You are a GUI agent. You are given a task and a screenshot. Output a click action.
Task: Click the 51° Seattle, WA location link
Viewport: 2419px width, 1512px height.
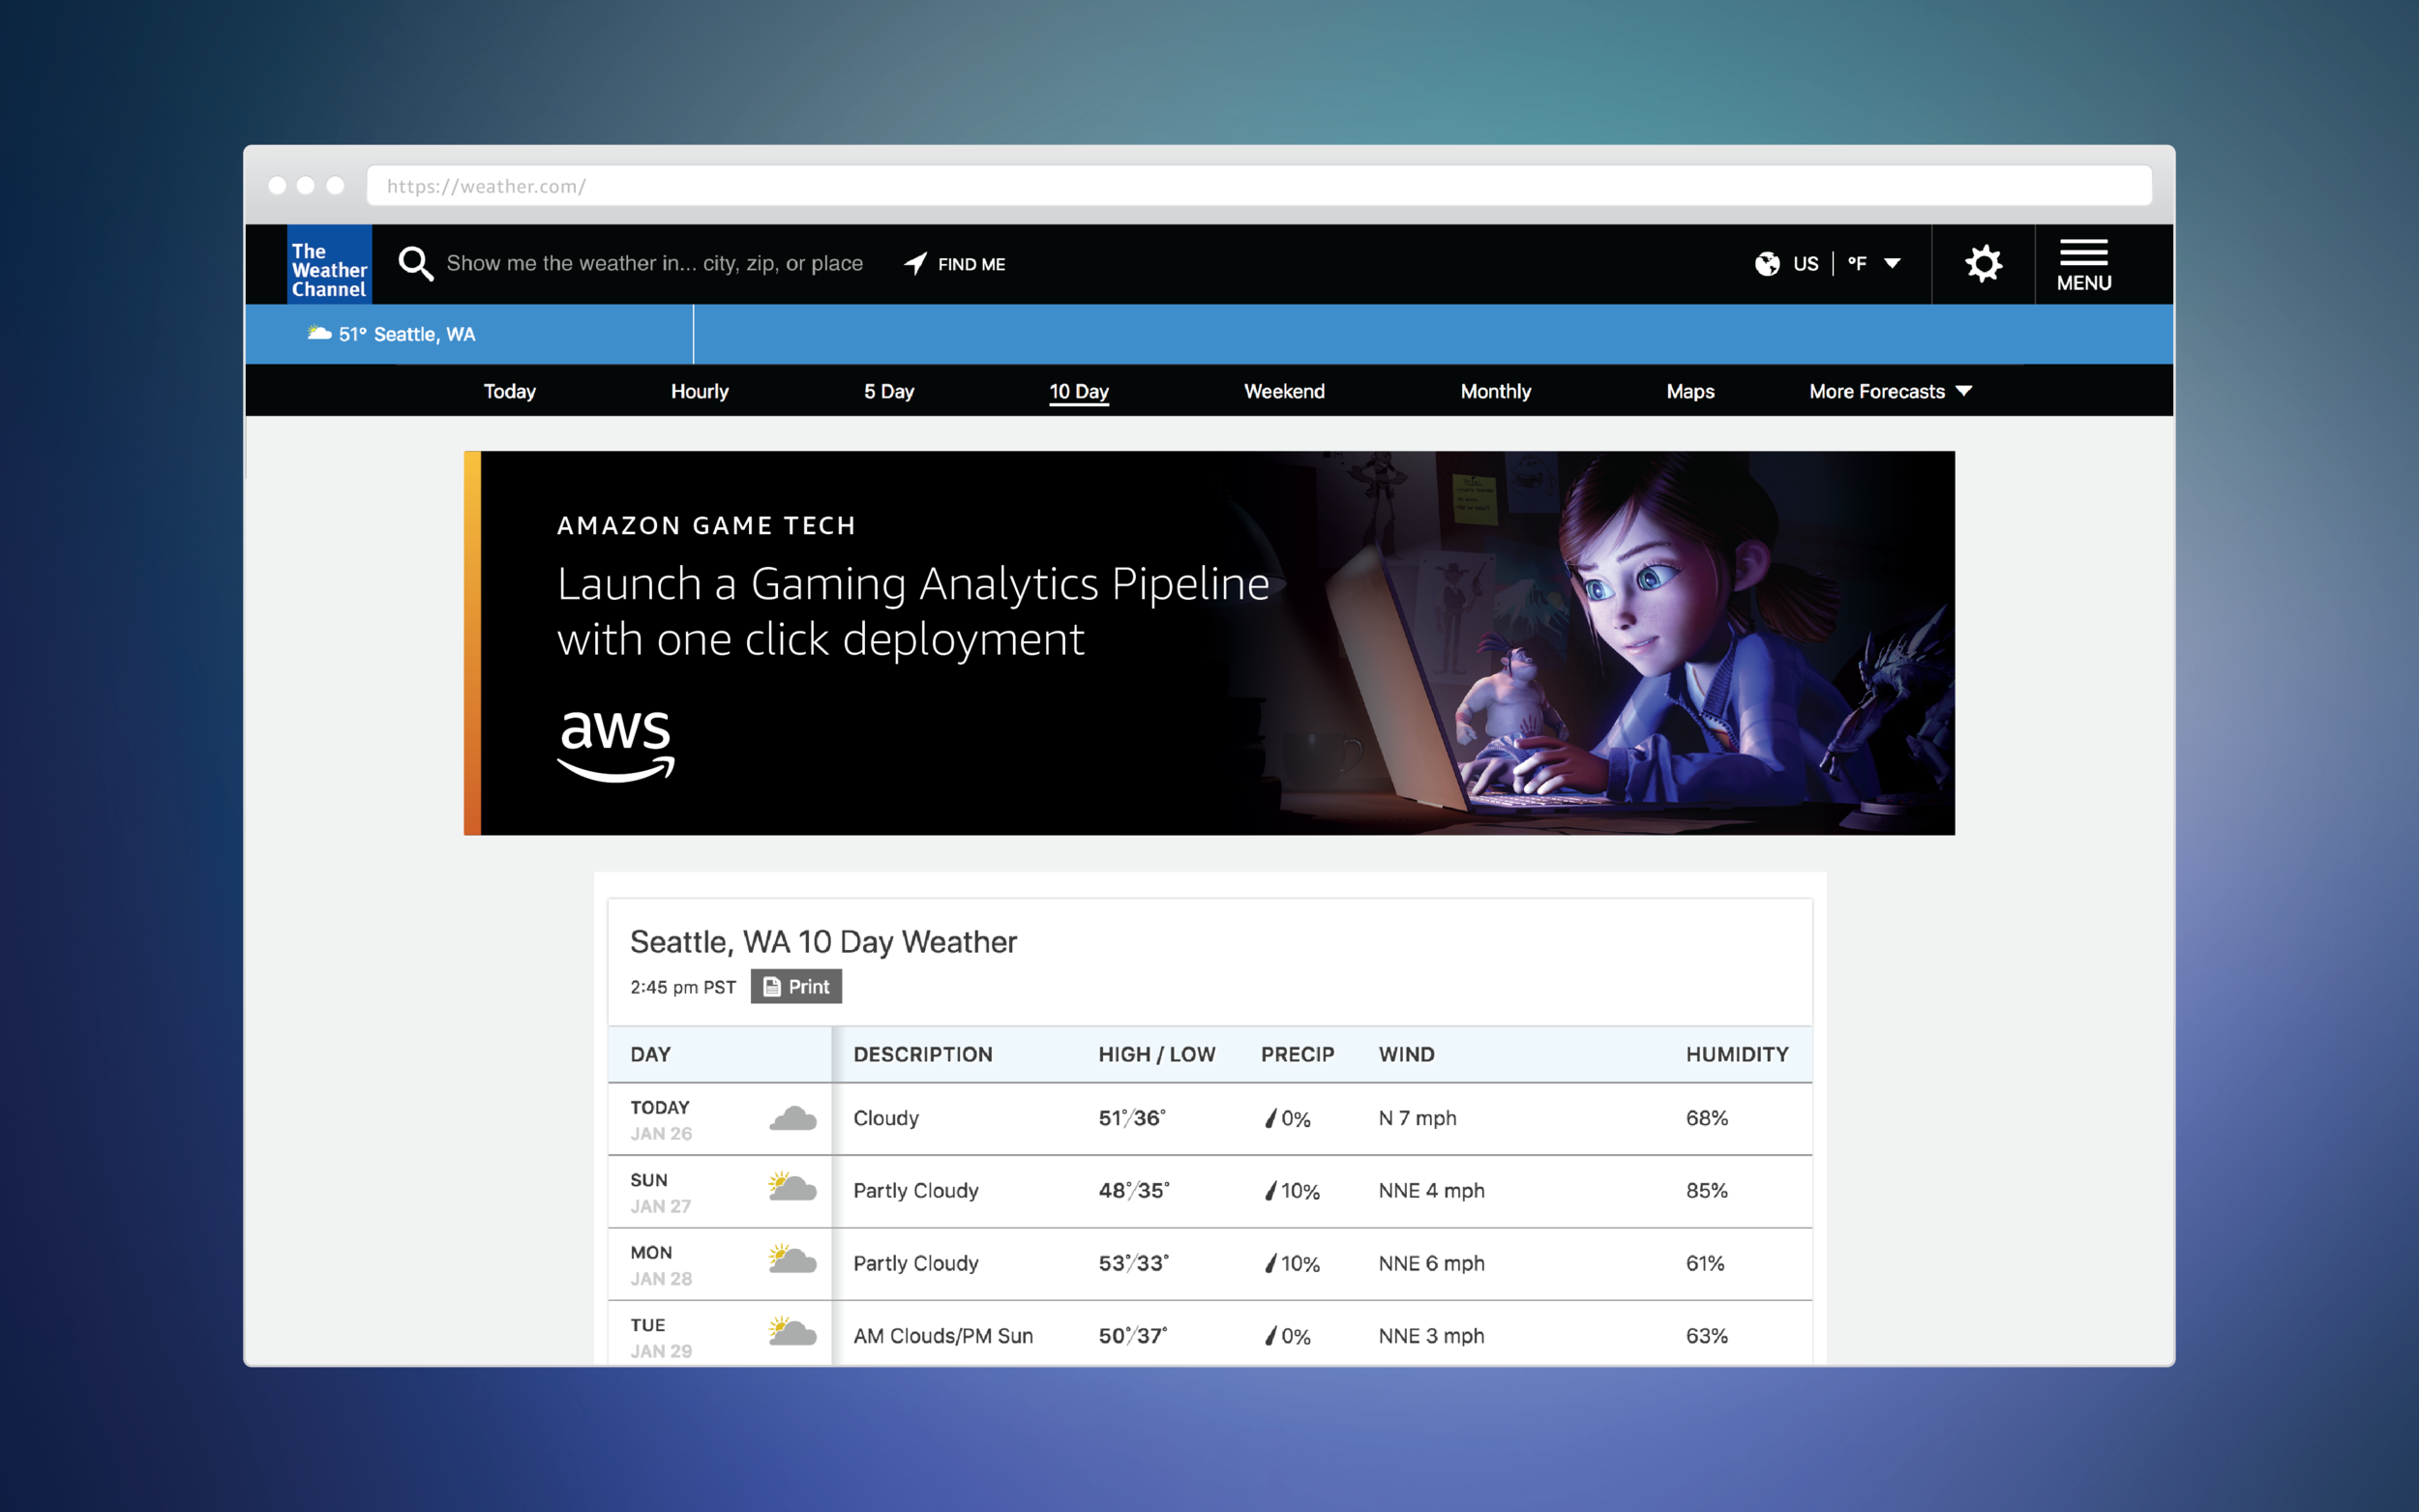[x=406, y=334]
